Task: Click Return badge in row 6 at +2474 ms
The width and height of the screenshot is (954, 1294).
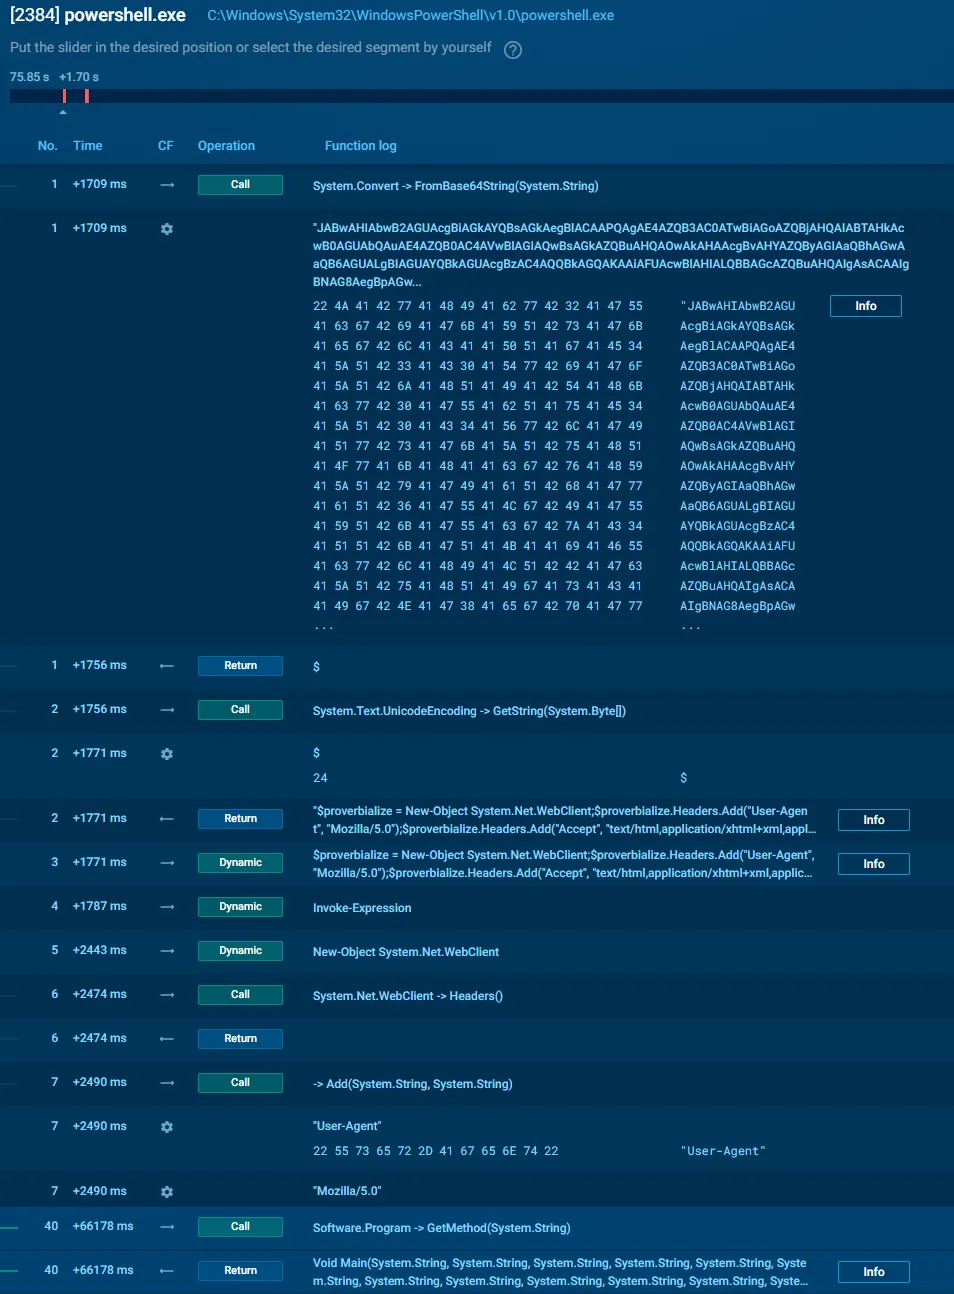Action: (x=240, y=1039)
